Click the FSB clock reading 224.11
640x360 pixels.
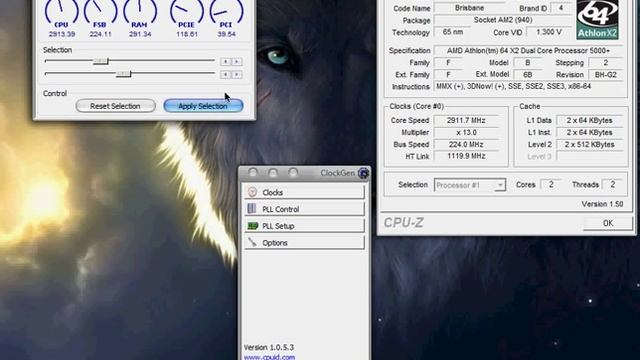[x=100, y=34]
